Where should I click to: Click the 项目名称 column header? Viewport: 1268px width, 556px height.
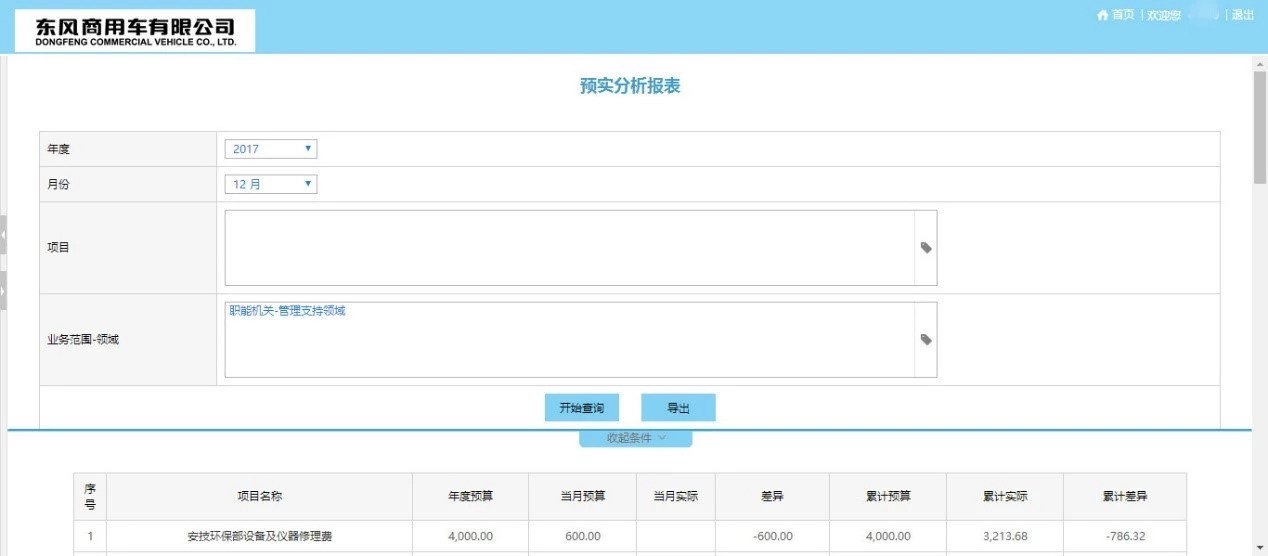point(259,497)
